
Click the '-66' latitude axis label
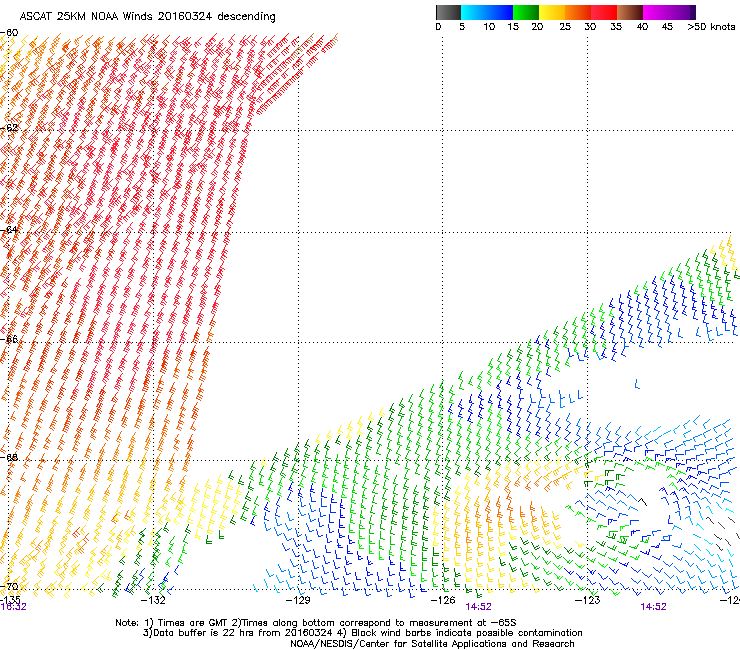tap(9, 339)
